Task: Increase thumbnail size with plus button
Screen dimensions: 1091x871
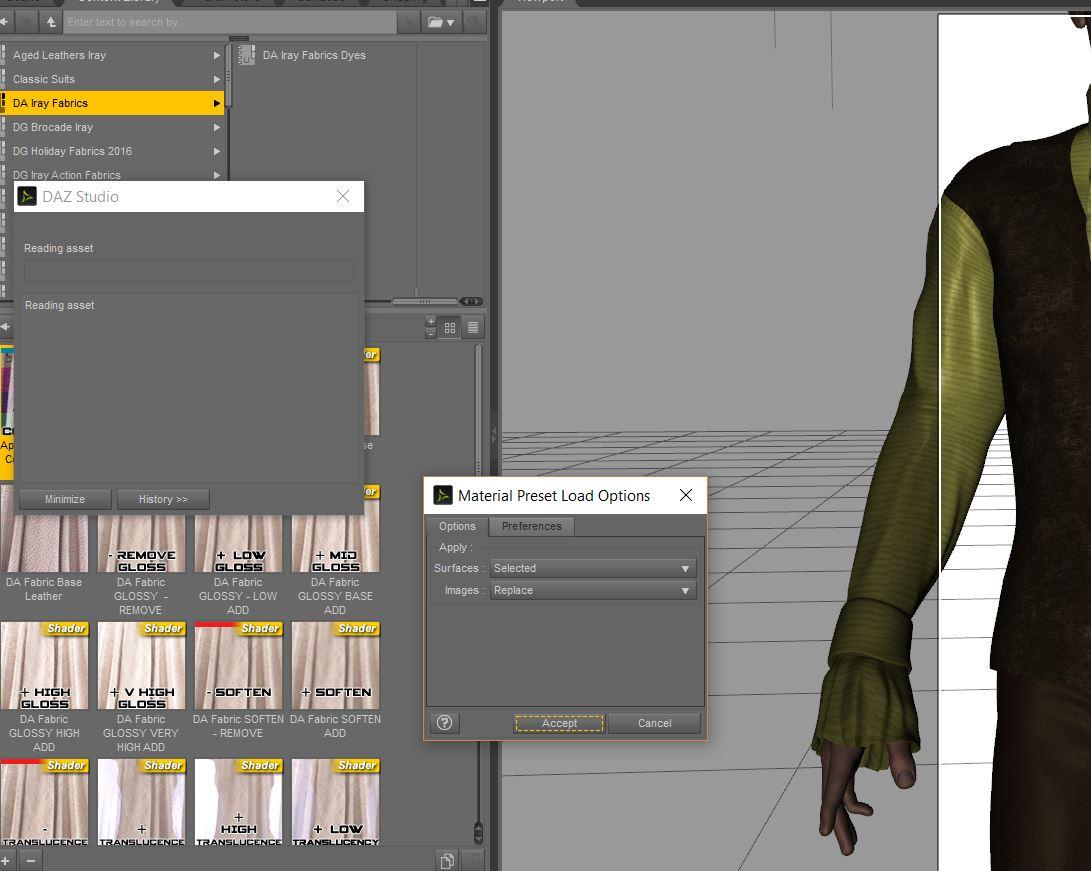Action: tap(431, 322)
